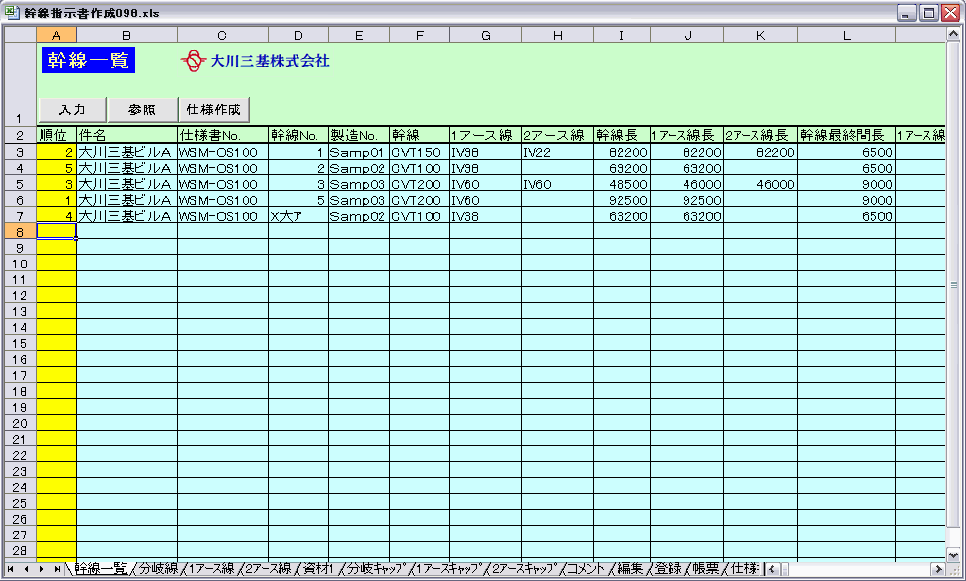Select column L header

click(x=846, y=35)
